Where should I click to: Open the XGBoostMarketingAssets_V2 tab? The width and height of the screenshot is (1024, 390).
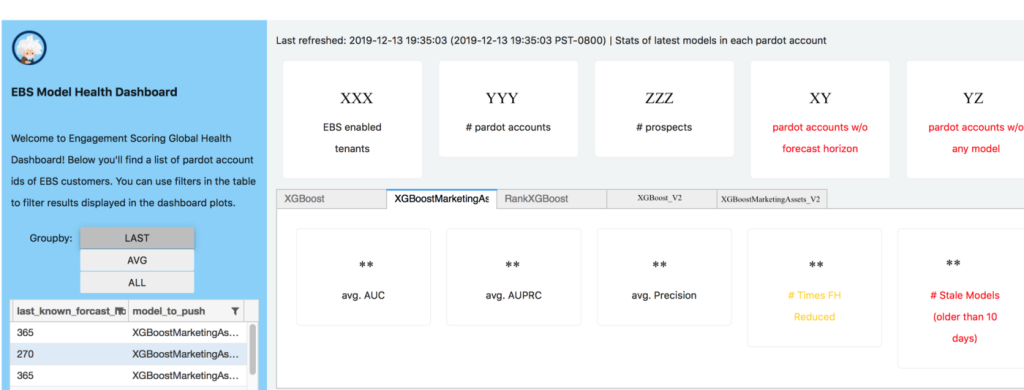coord(772,199)
